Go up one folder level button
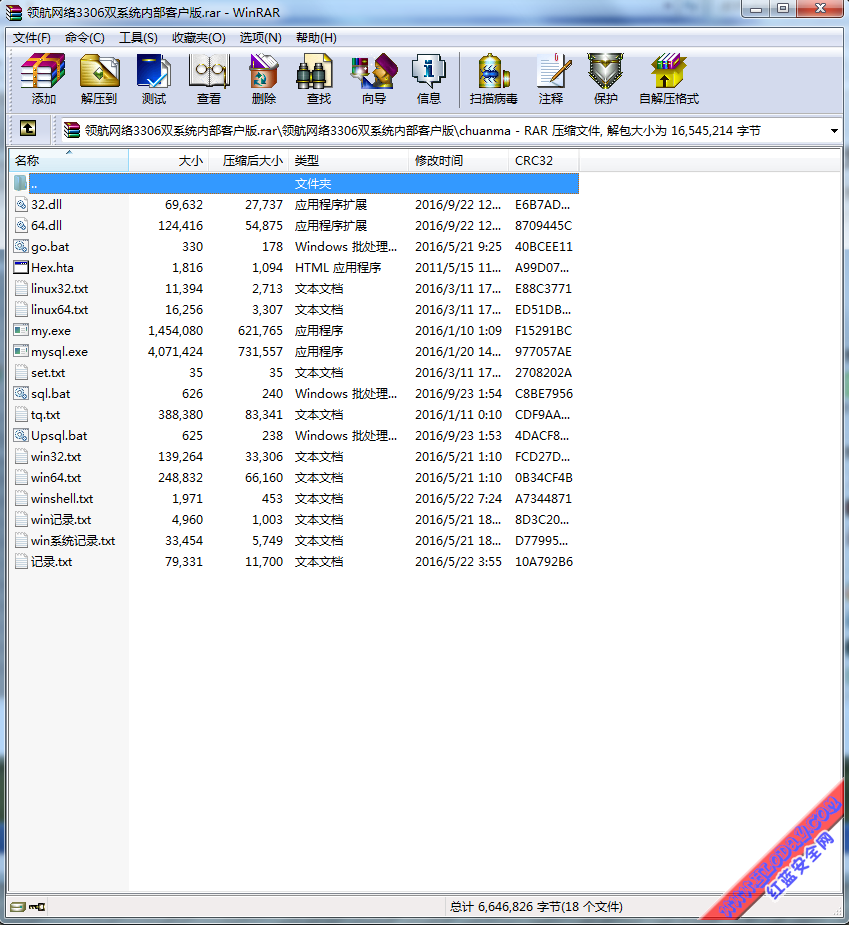Image resolution: width=849 pixels, height=925 pixels. click(28, 129)
